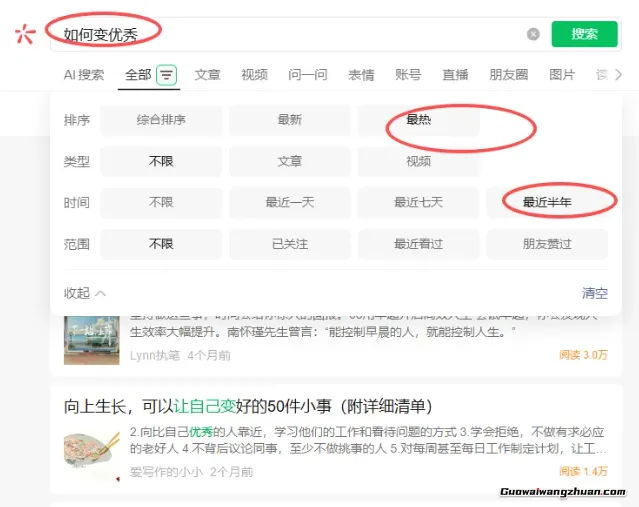
Task: Set 时间 filter to 不限
Action: click(x=161, y=203)
